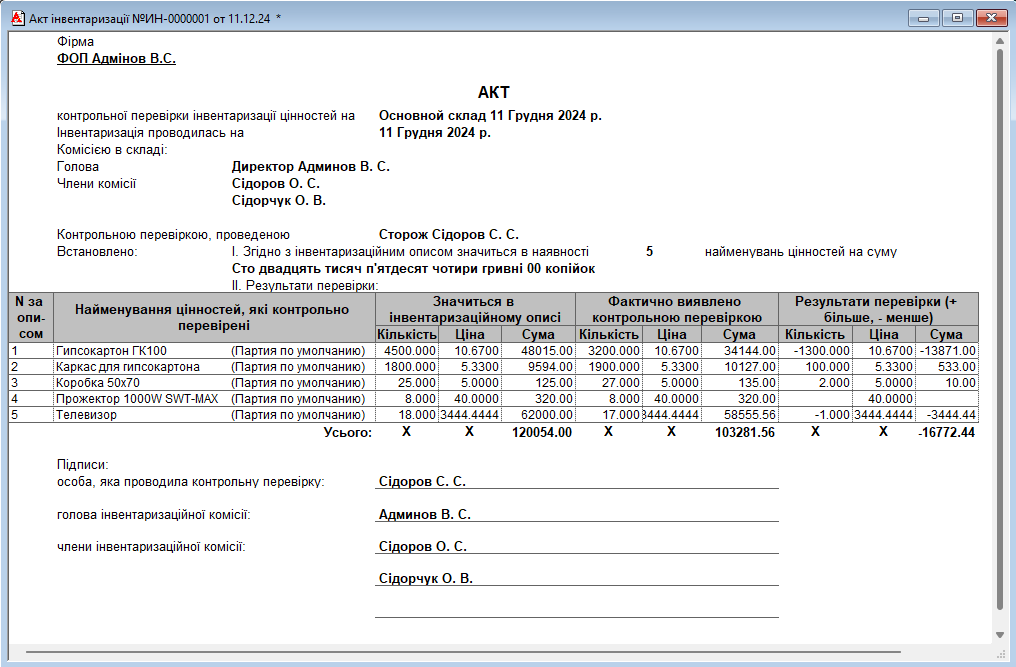Click the amount-in-words line Сто двадцять тисяч
Viewport: 1016px width, 667px height.
[413, 268]
